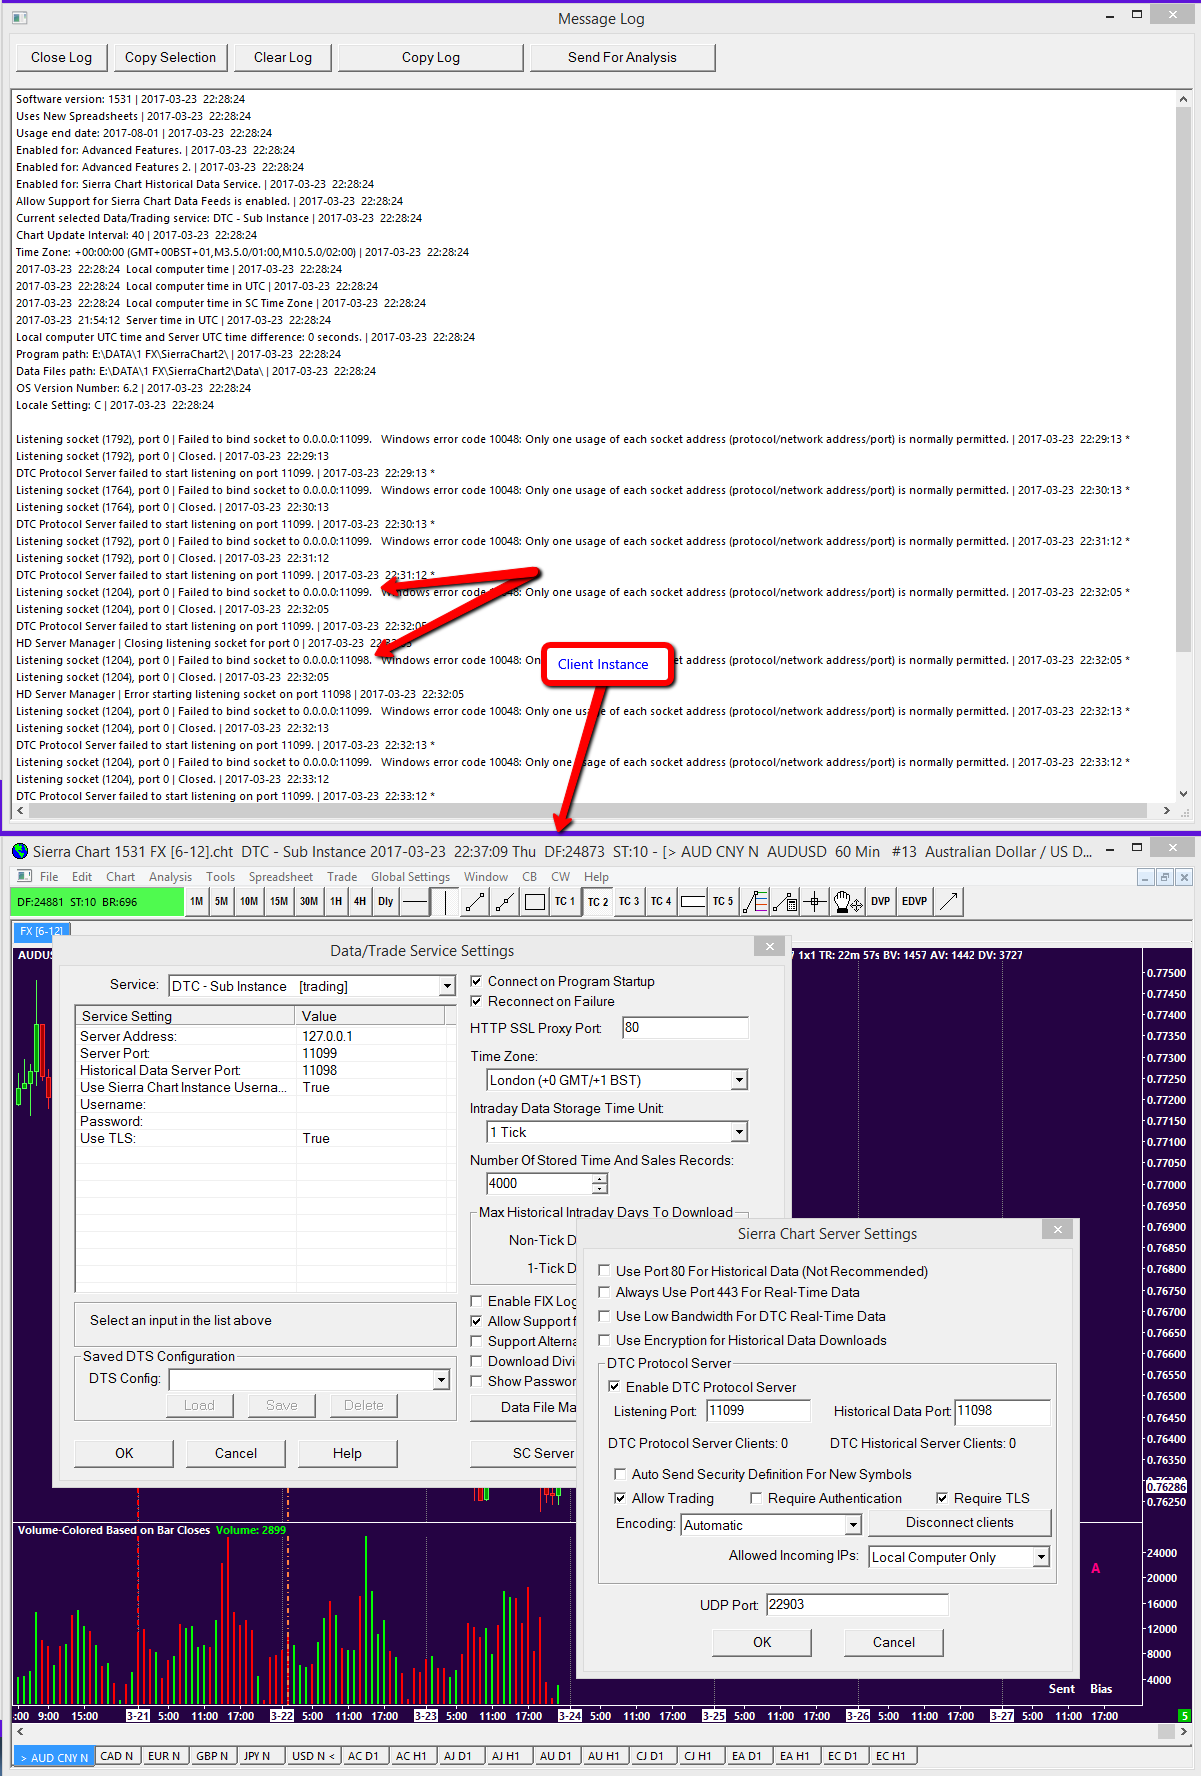The image size is (1201, 1776).
Task: Open the Encoding Automatic dropdown
Action: (853, 1525)
